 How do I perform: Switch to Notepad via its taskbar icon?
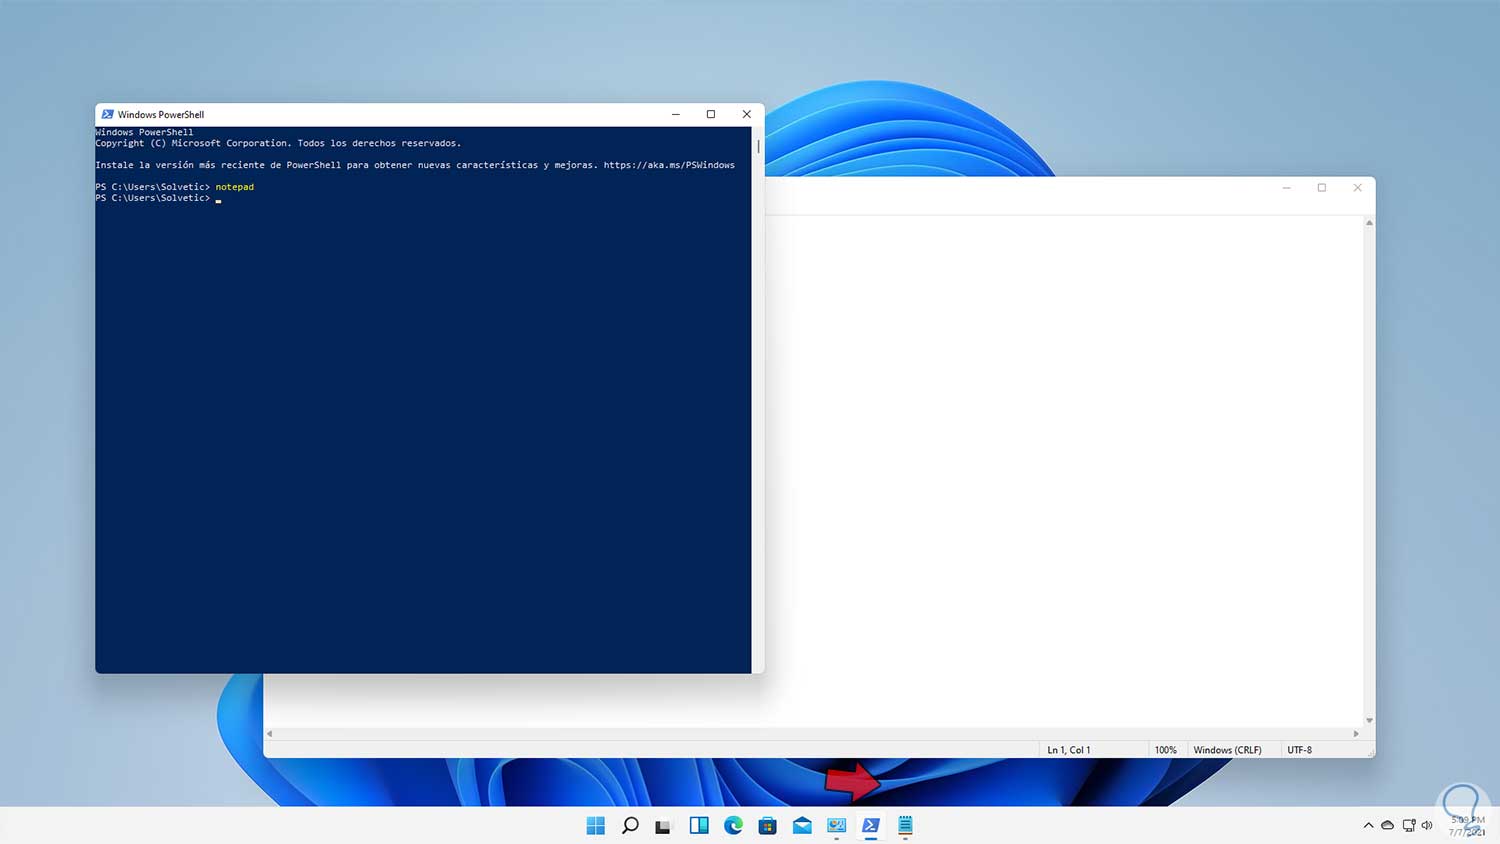click(x=905, y=825)
